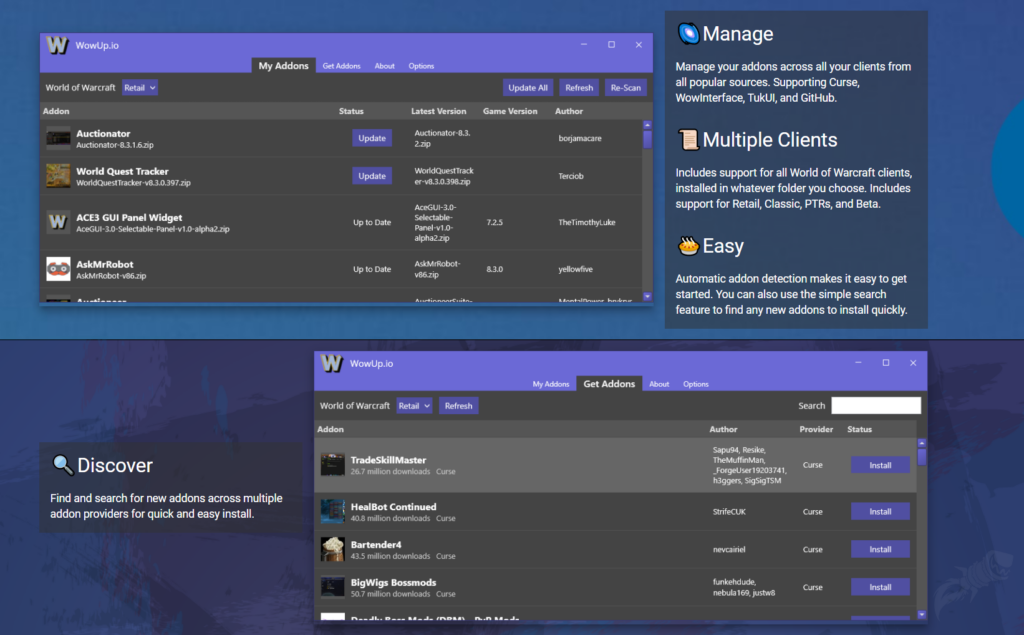Open the Options tab in the lower window
The image size is (1024, 635).
695,384
